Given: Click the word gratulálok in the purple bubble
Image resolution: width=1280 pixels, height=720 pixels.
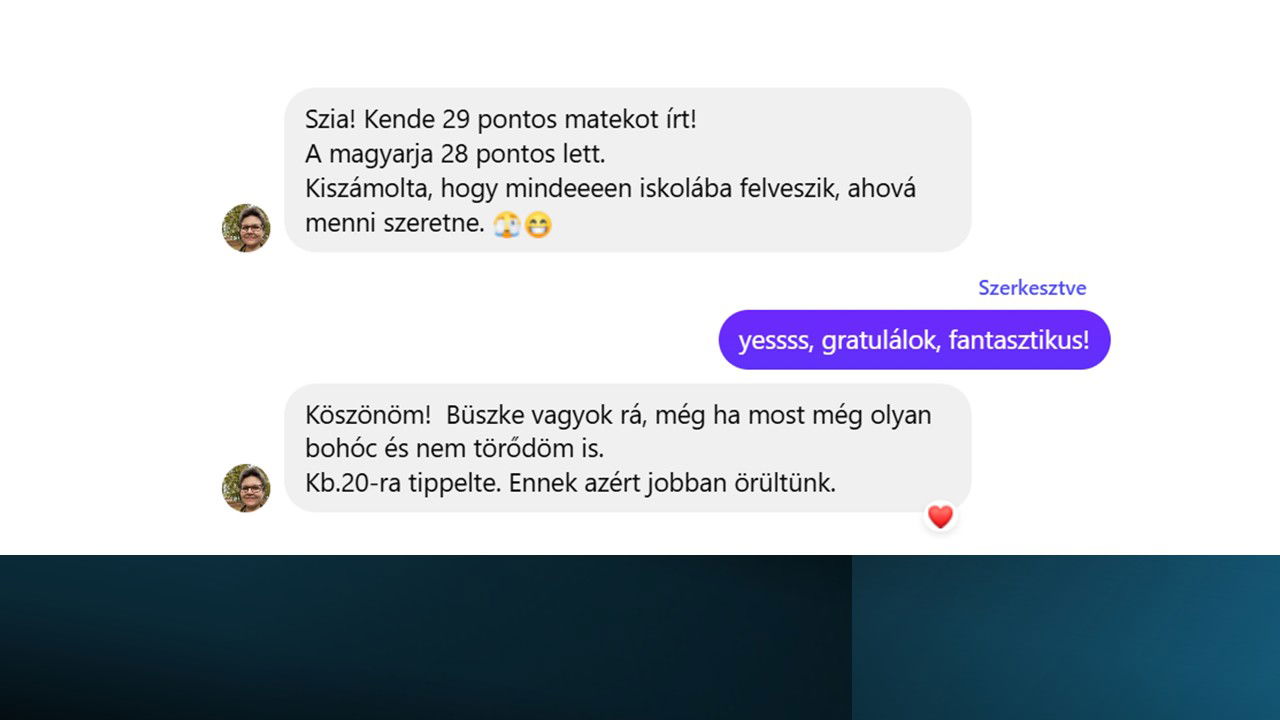Looking at the screenshot, I should click(879, 341).
